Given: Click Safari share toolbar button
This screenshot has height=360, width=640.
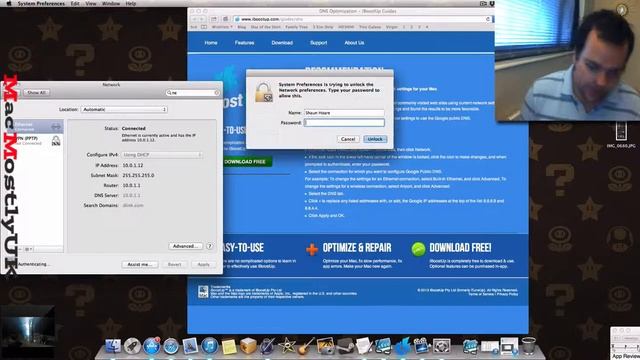Looking at the screenshot, I should pyautogui.click(x=213, y=19).
